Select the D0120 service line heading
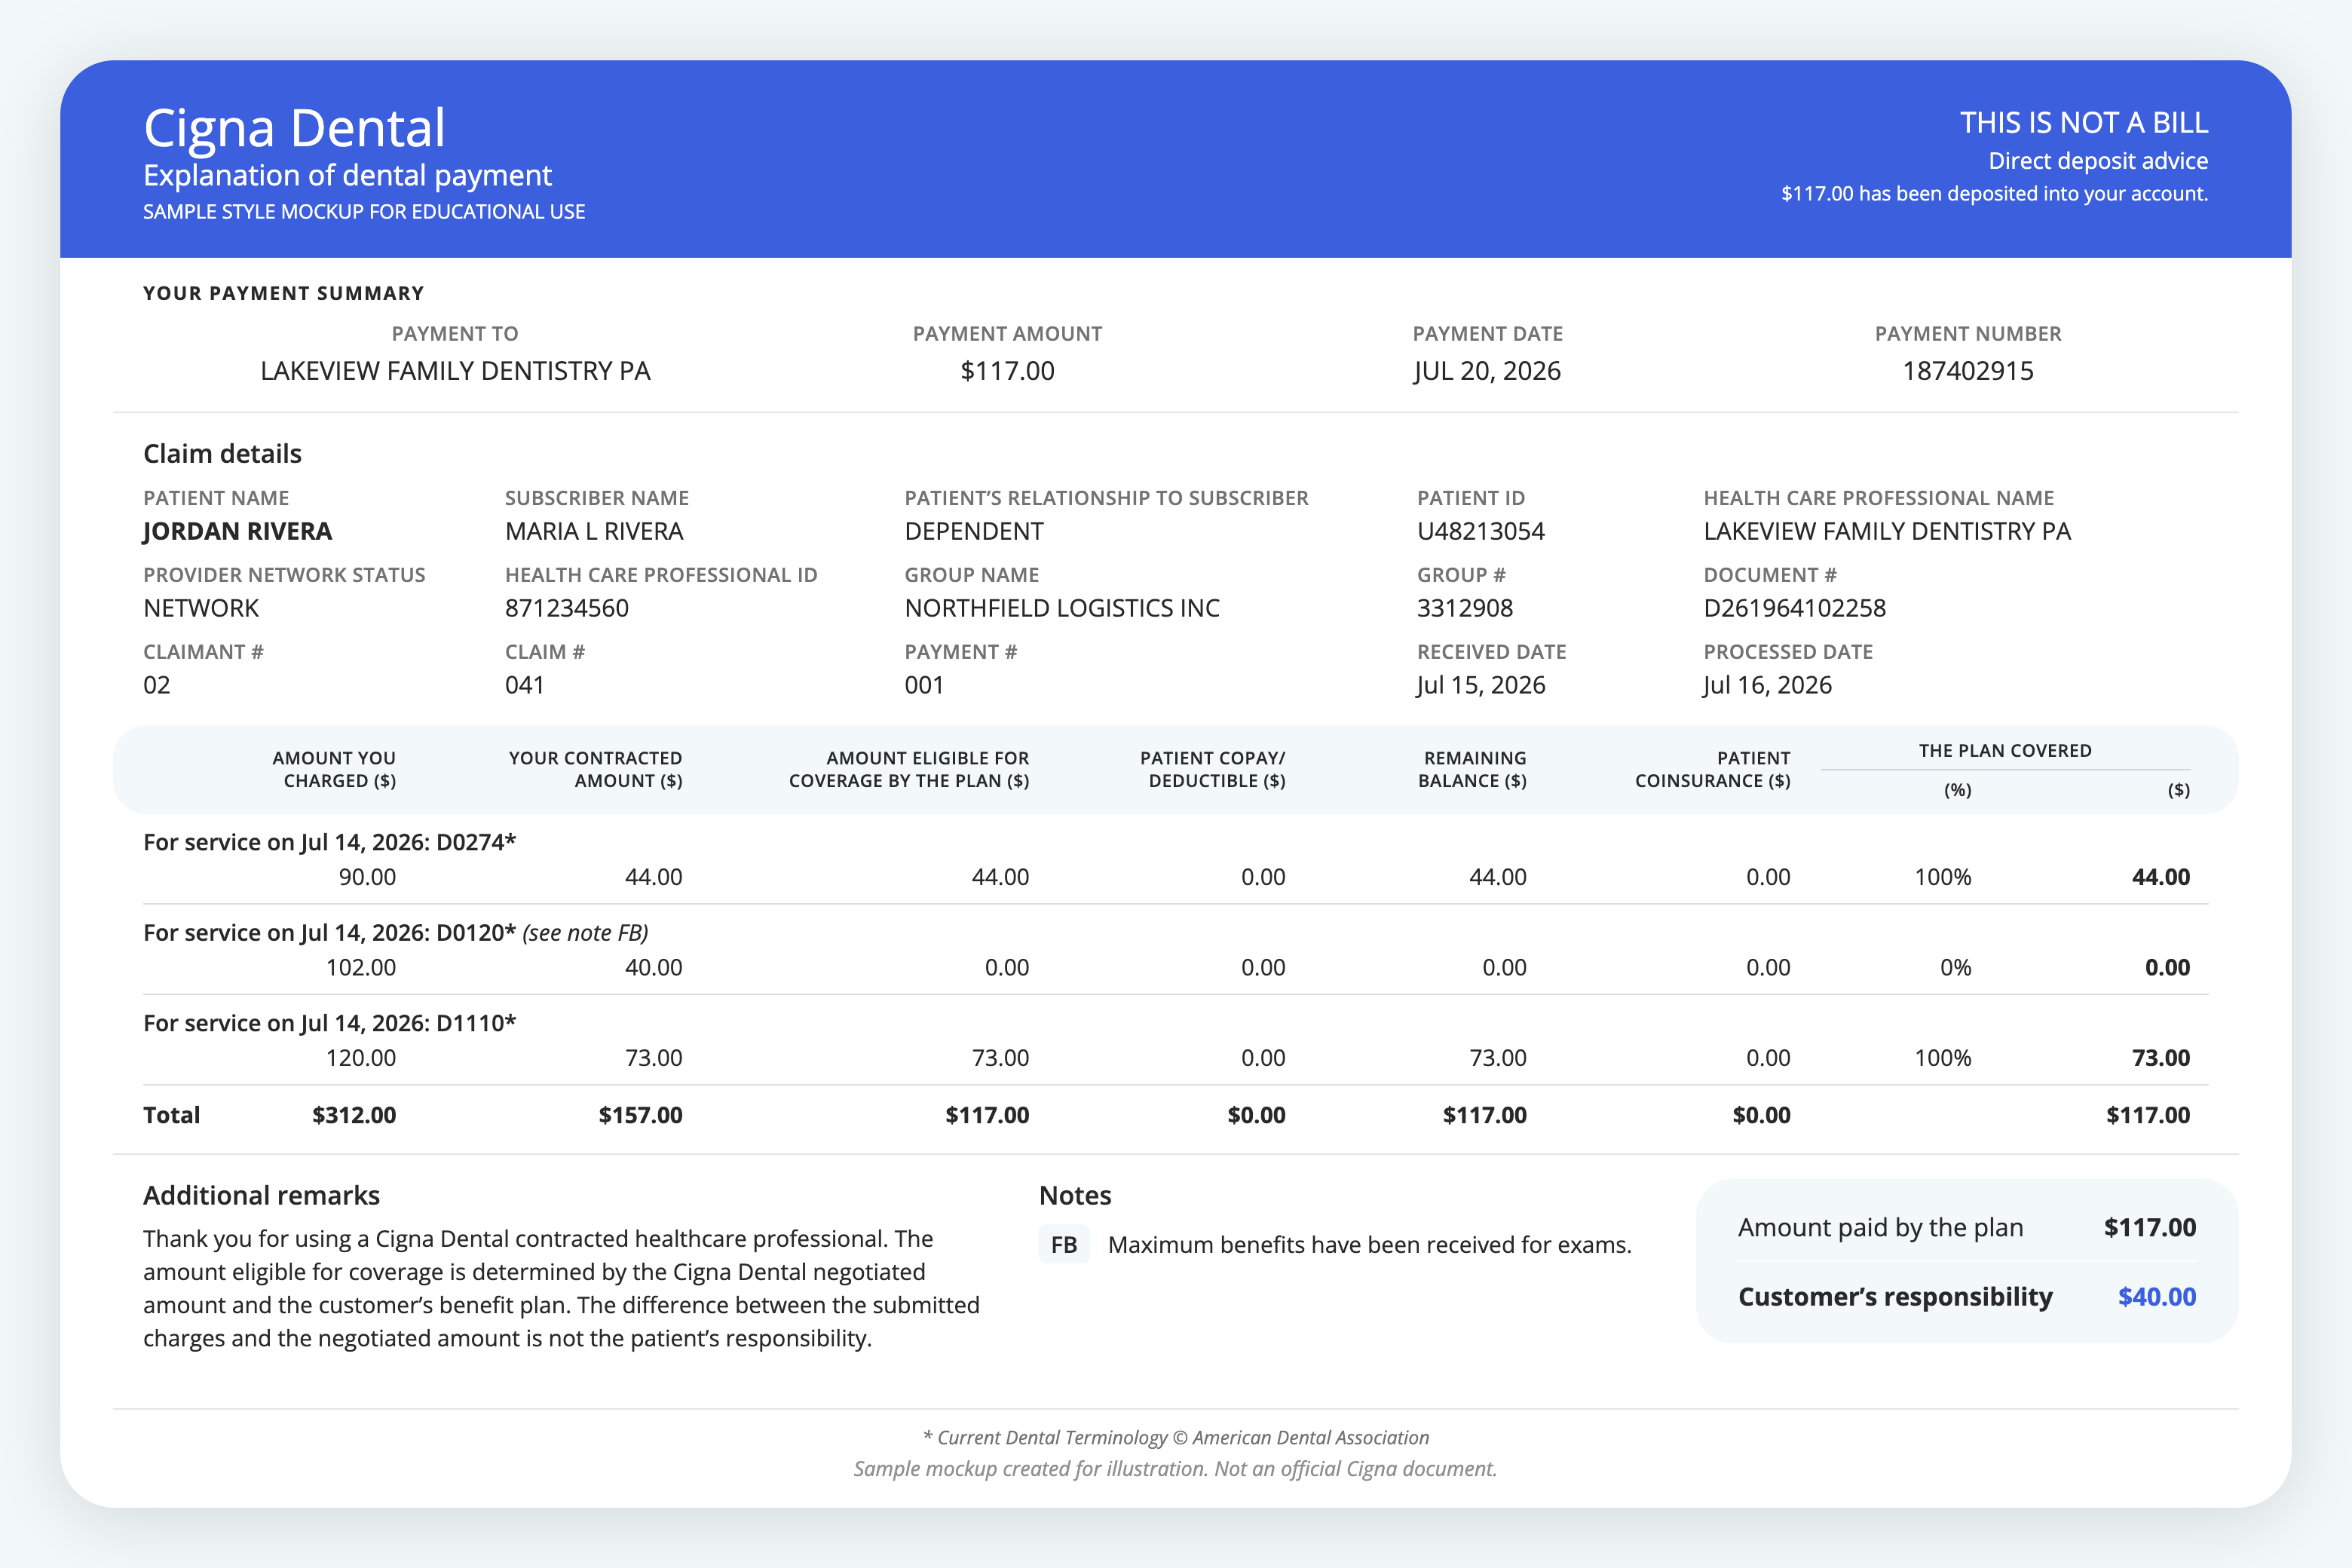 (x=330, y=933)
